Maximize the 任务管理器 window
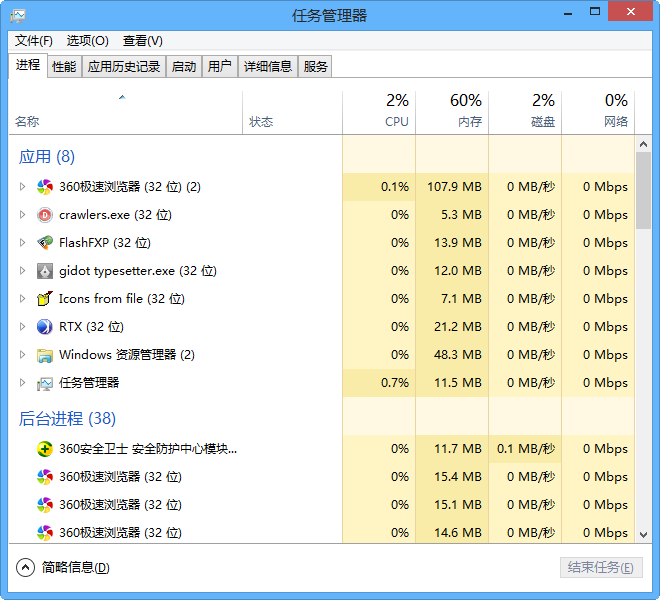The height and width of the screenshot is (600, 660). tap(595, 12)
